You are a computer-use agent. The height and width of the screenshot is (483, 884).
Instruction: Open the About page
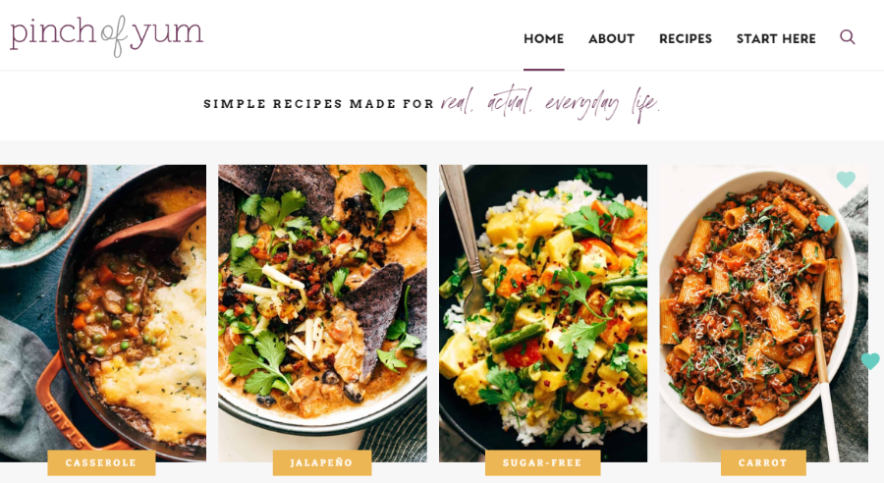click(x=612, y=39)
